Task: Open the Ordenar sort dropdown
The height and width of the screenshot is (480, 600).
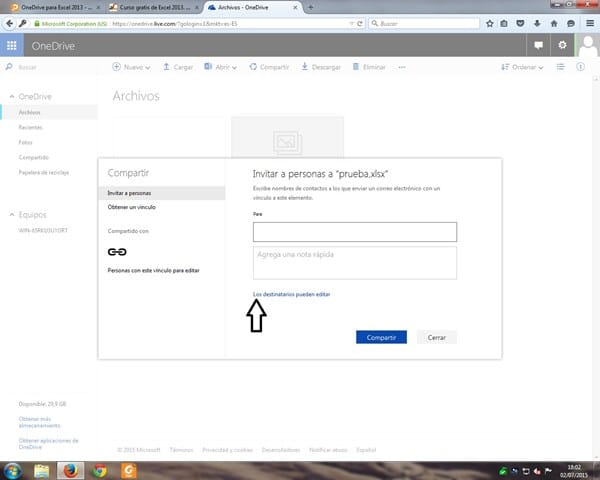Action: coord(522,67)
